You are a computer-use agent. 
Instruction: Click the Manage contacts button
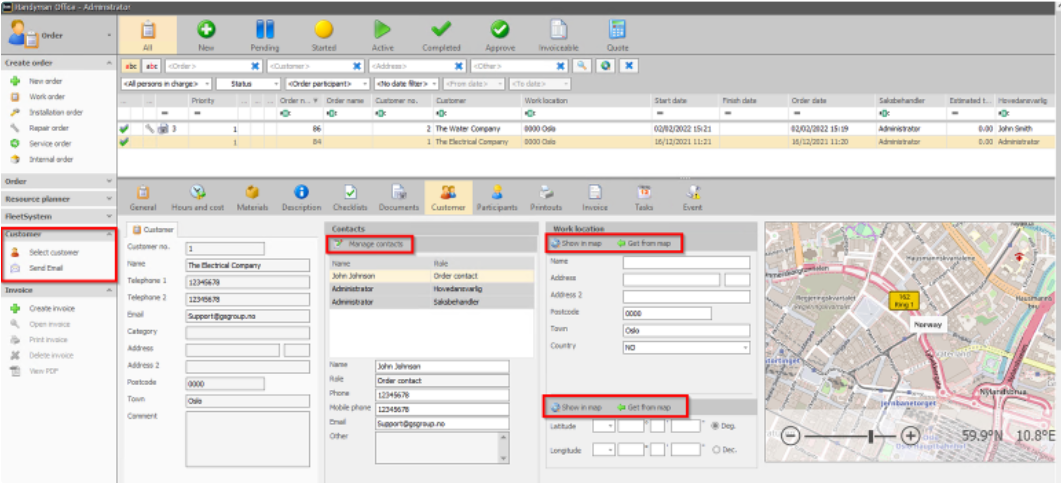click(369, 244)
